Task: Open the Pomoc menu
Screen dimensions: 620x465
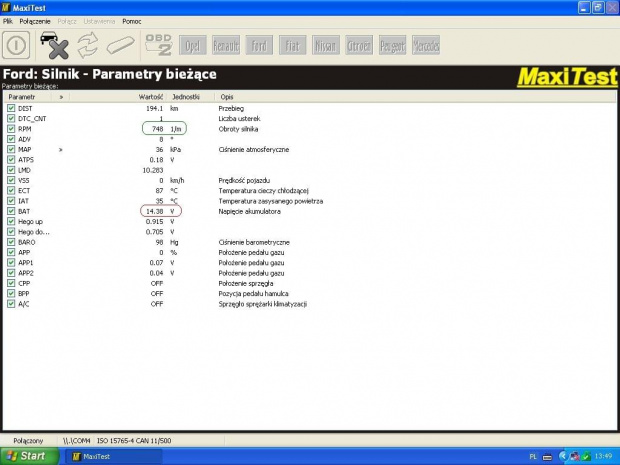Action: point(132,21)
